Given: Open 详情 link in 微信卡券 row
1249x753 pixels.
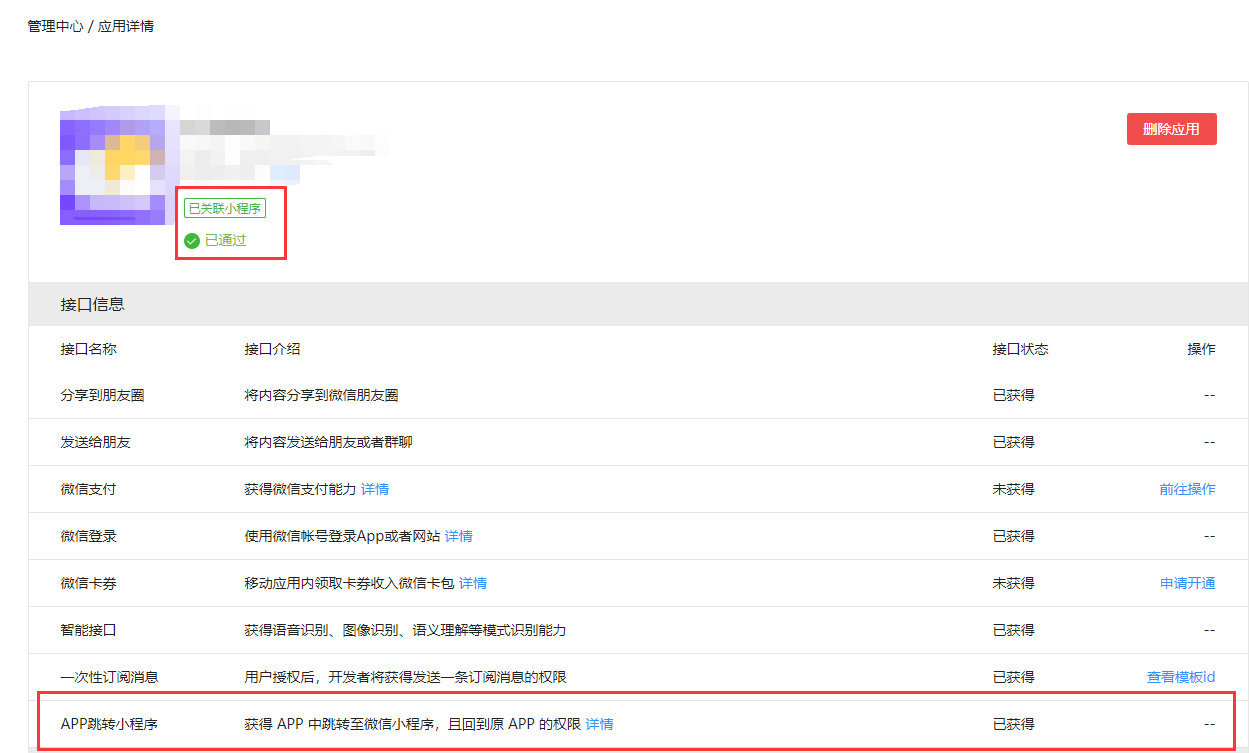Looking at the screenshot, I should pyautogui.click(x=473, y=583).
